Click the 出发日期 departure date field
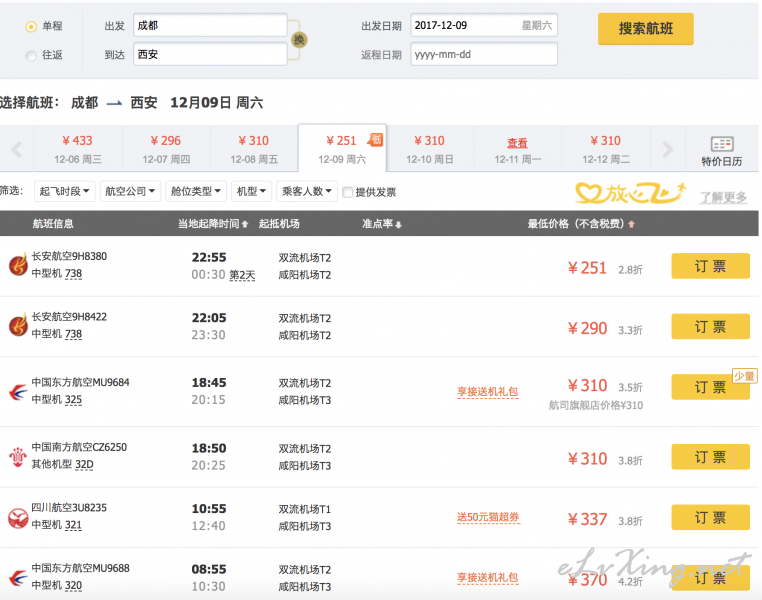Viewport: 762px width, 600px height. (484, 25)
